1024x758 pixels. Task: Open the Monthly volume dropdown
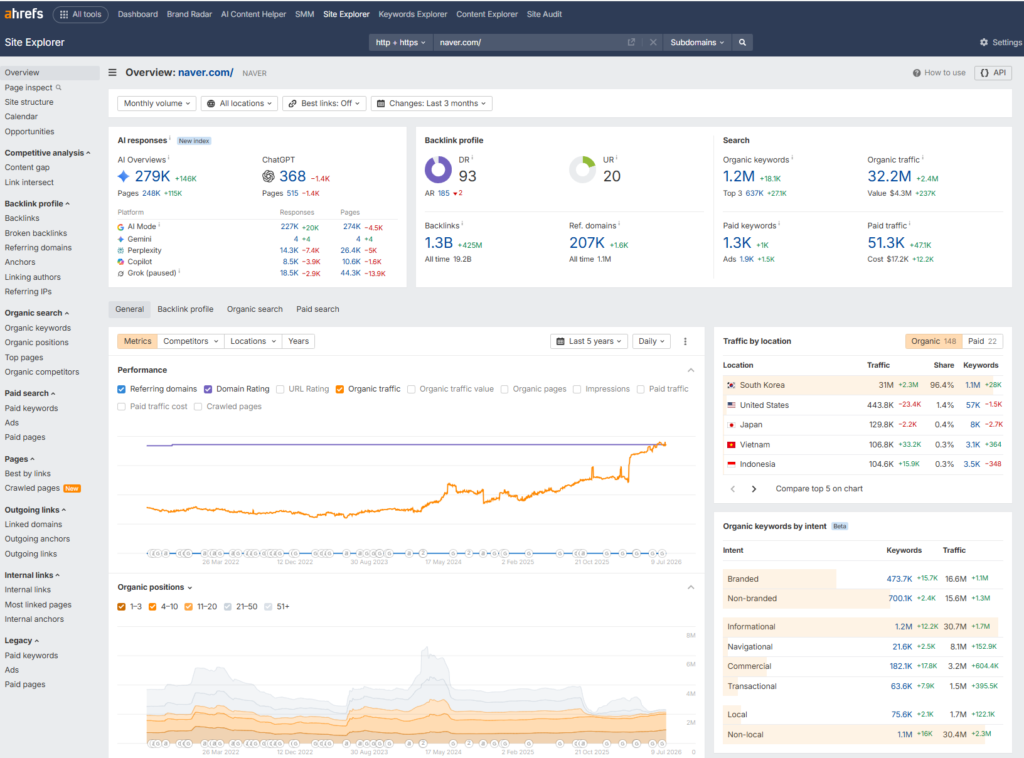[157, 103]
